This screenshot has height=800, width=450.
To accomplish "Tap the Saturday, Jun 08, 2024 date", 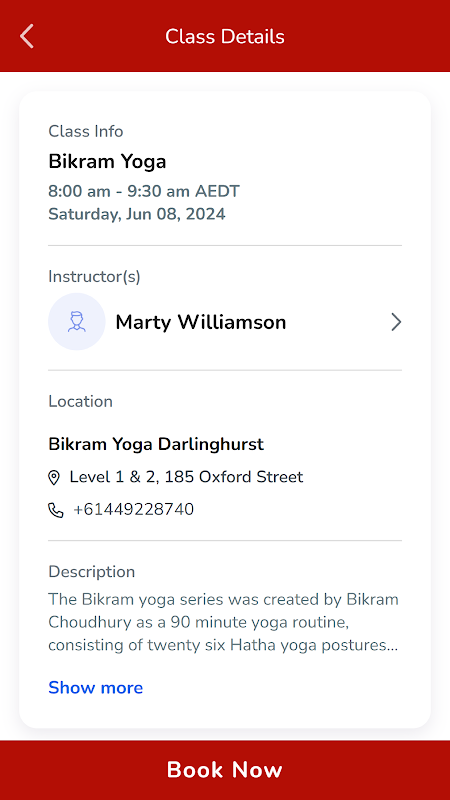I will tap(137, 214).
